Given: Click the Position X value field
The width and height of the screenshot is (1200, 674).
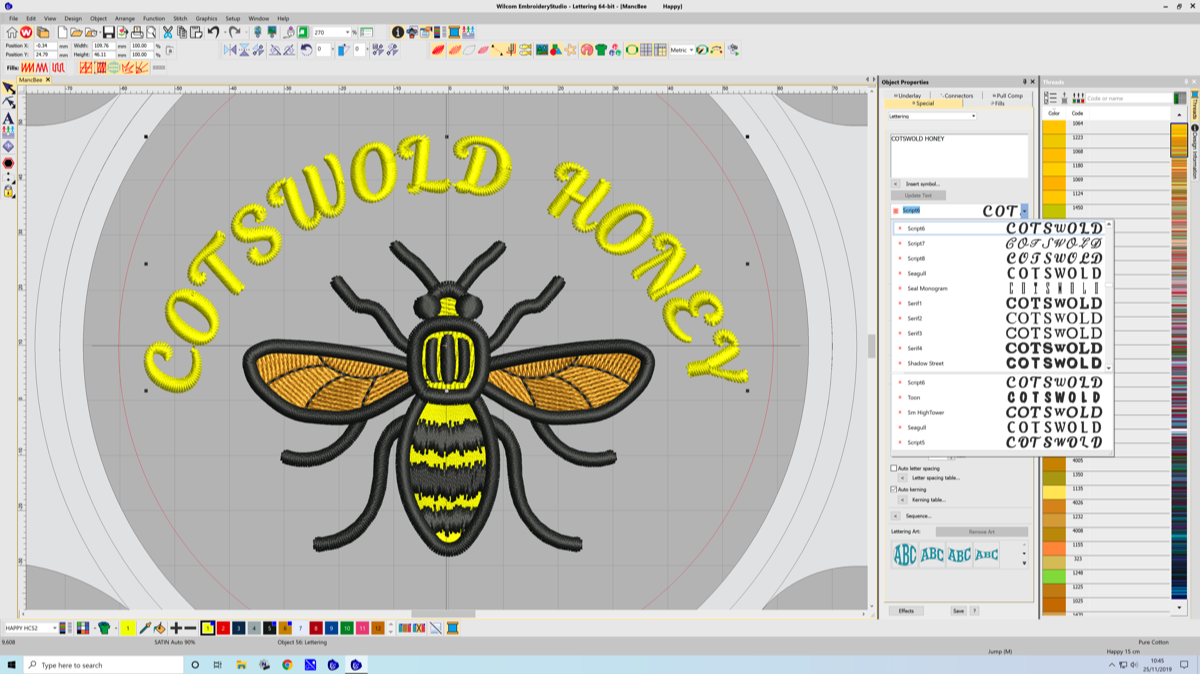Looking at the screenshot, I should click(46, 45).
